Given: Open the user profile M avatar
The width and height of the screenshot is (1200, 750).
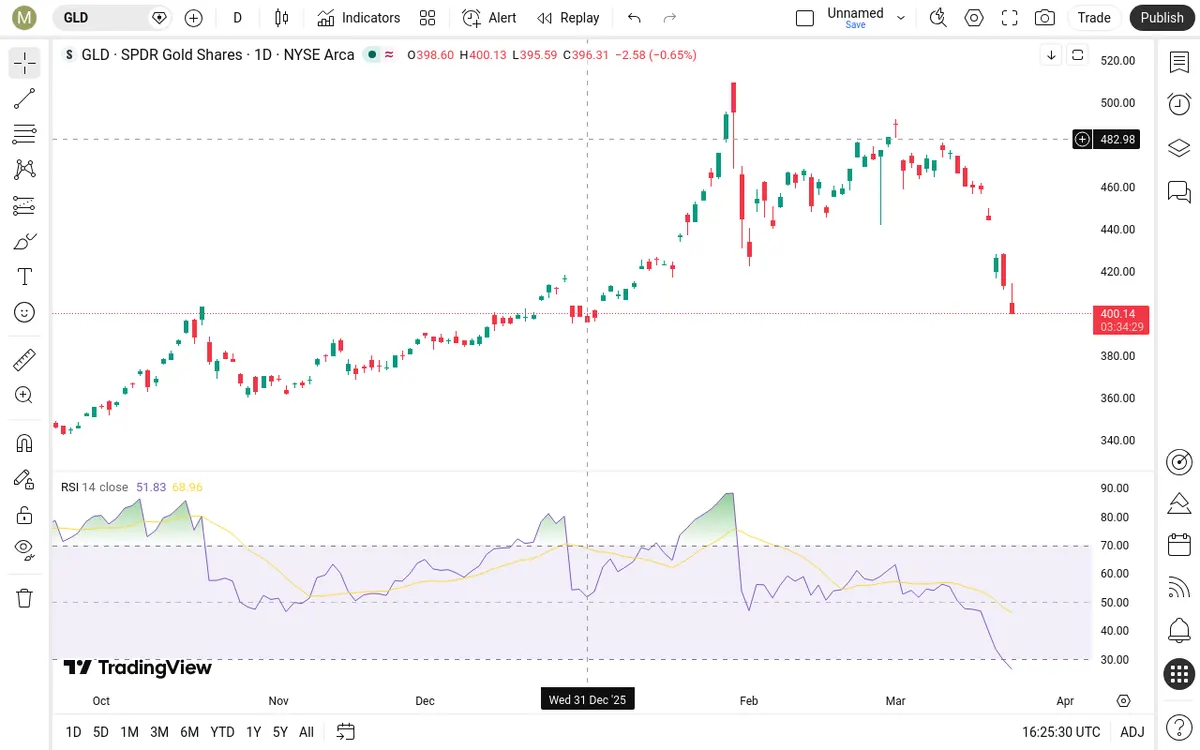Looking at the screenshot, I should pyautogui.click(x=25, y=17).
